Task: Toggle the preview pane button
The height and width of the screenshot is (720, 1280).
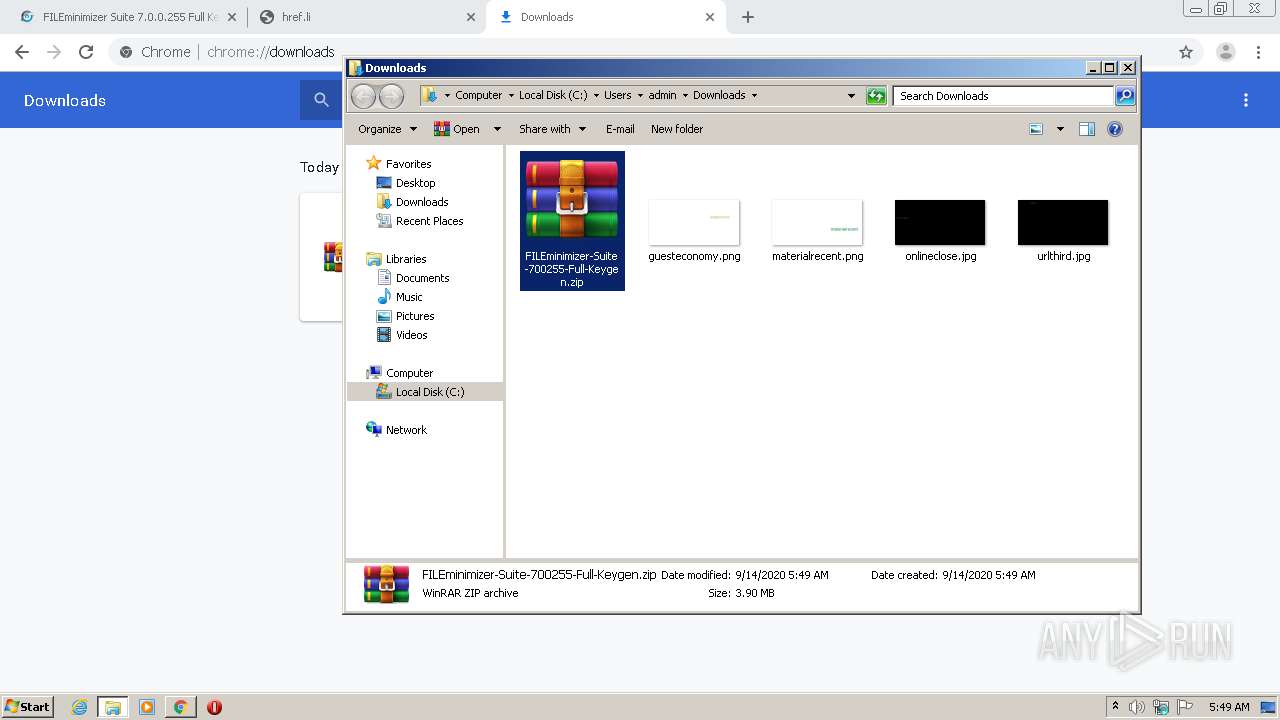Action: click(x=1087, y=129)
